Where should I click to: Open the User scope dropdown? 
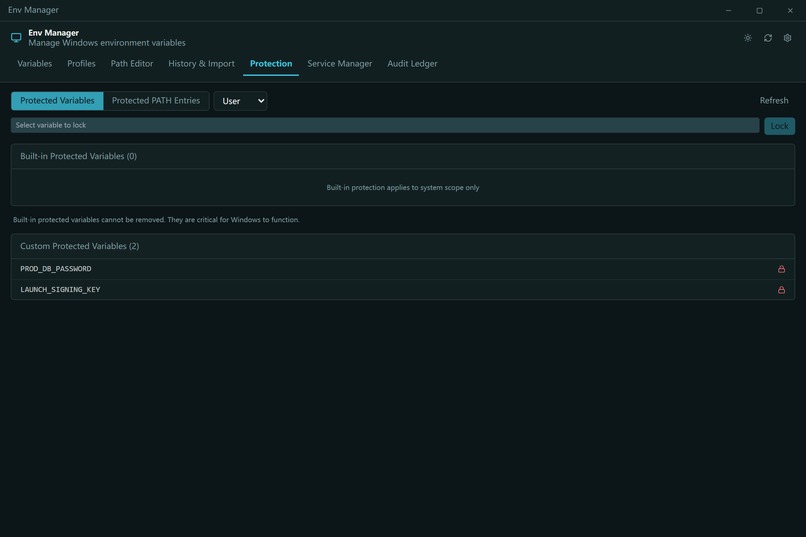[x=240, y=101]
